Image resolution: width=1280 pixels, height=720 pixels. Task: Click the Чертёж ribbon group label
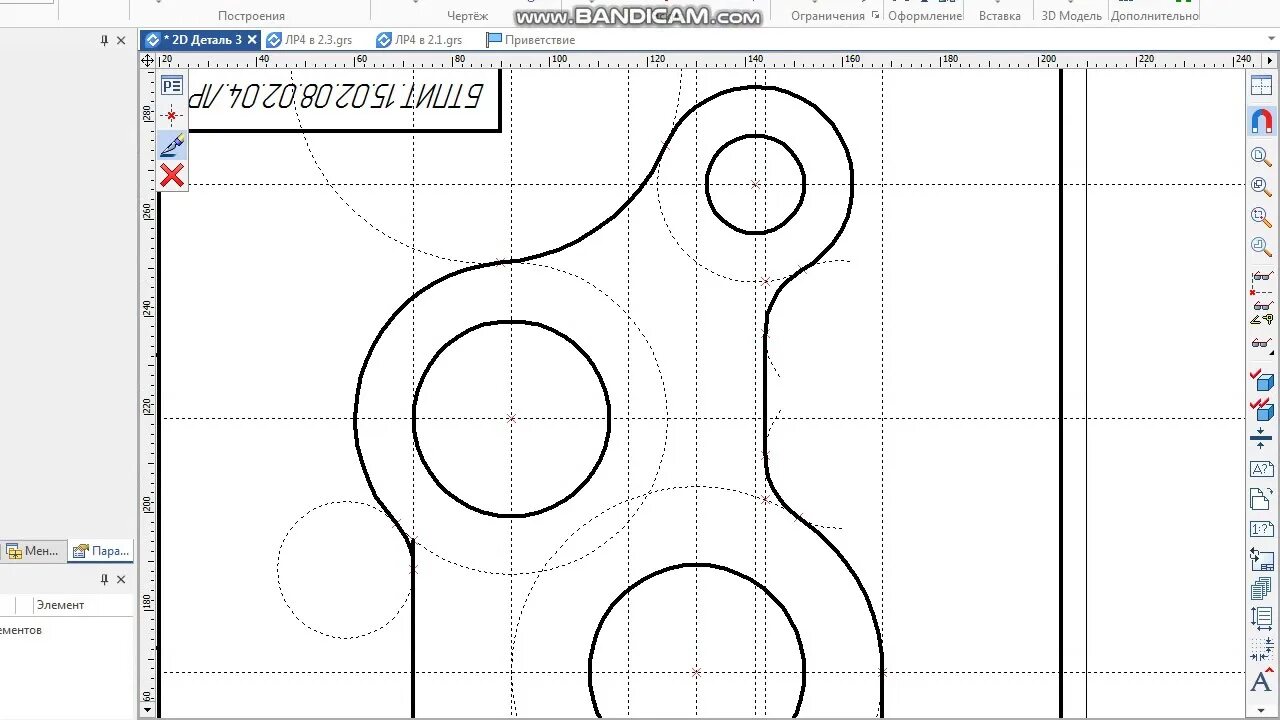point(467,16)
